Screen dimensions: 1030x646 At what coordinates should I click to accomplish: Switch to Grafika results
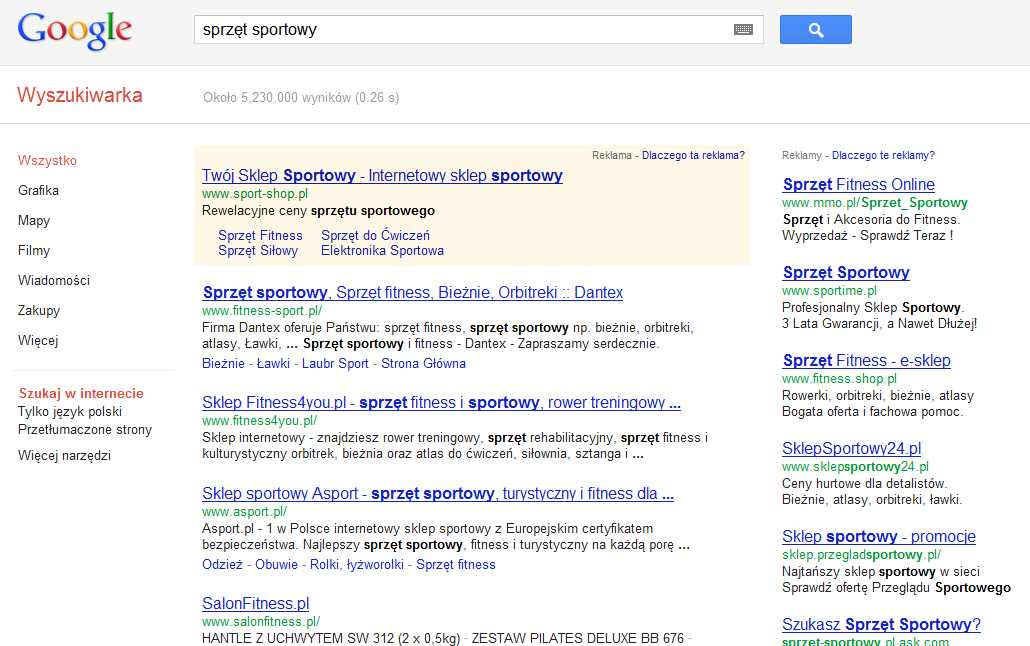click(38, 191)
